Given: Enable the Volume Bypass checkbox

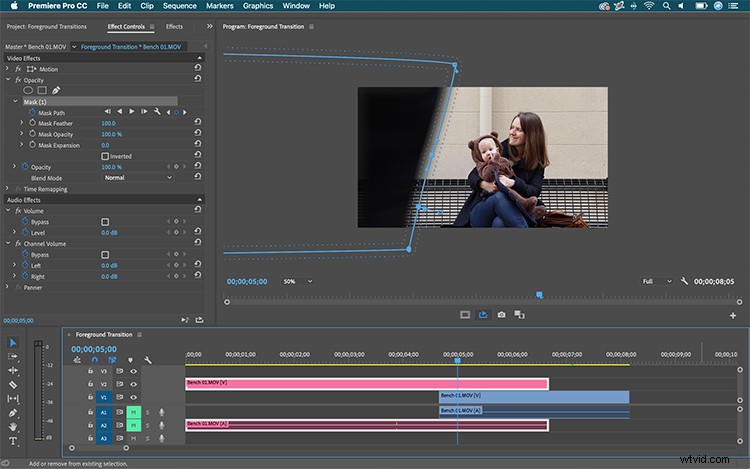Looking at the screenshot, I should coord(105,222).
